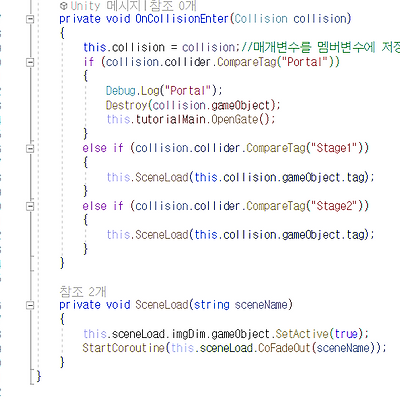400x400 pixels.
Task: Click 'private void SceneLoad' declaration name
Action: (162, 305)
